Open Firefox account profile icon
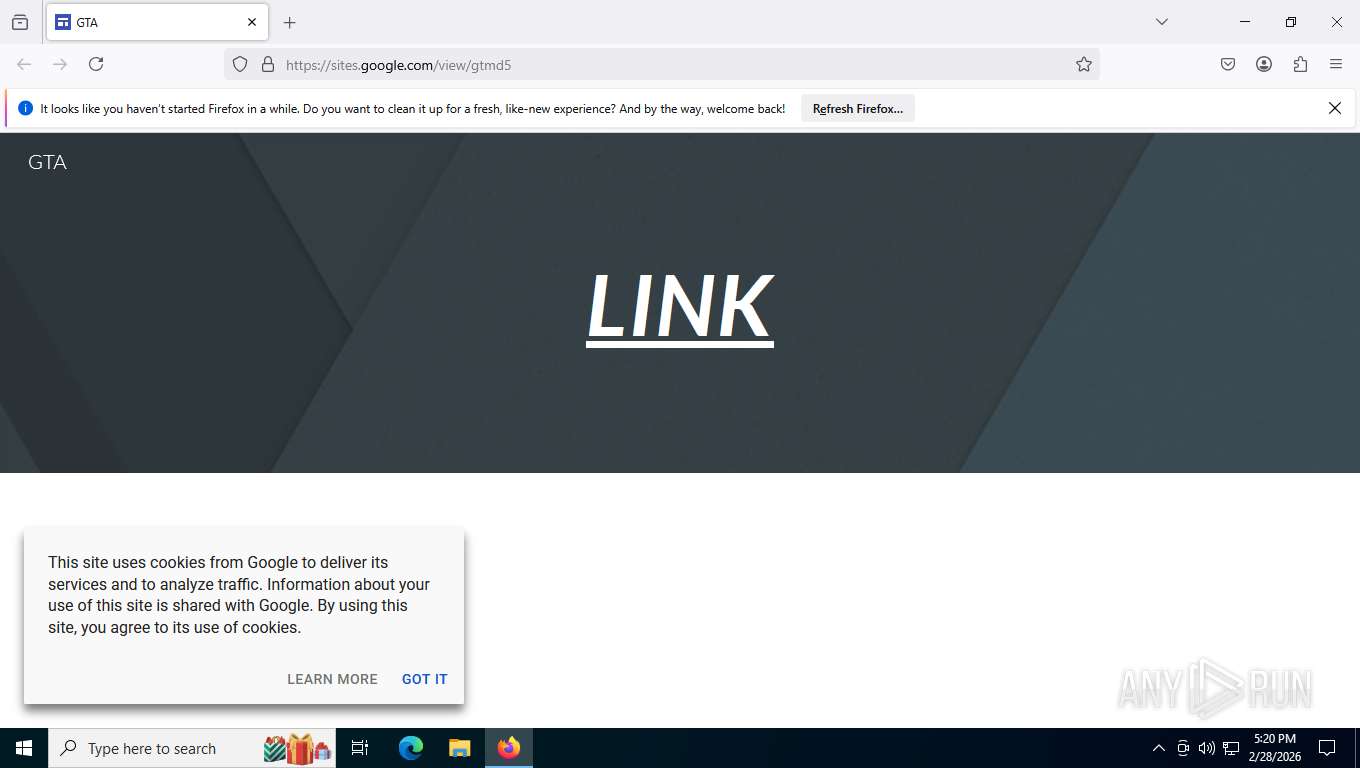The height and width of the screenshot is (768, 1360). (1264, 64)
